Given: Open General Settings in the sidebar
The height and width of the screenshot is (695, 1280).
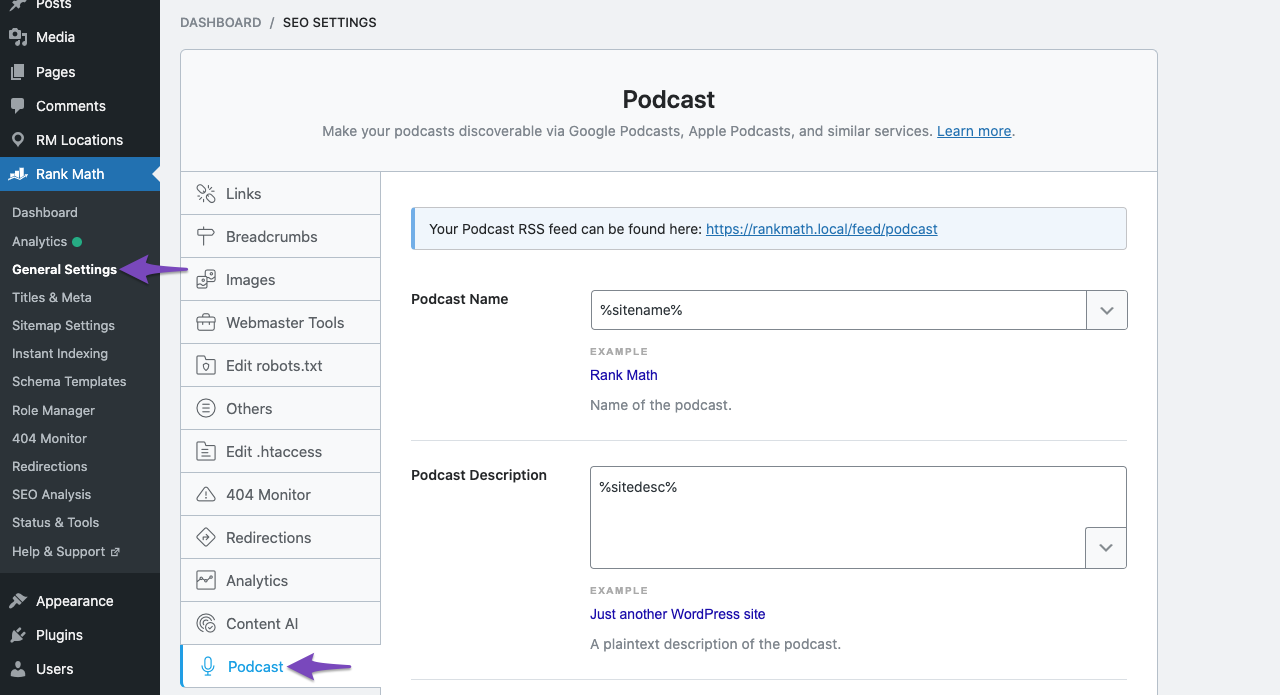Looking at the screenshot, I should coord(64,269).
